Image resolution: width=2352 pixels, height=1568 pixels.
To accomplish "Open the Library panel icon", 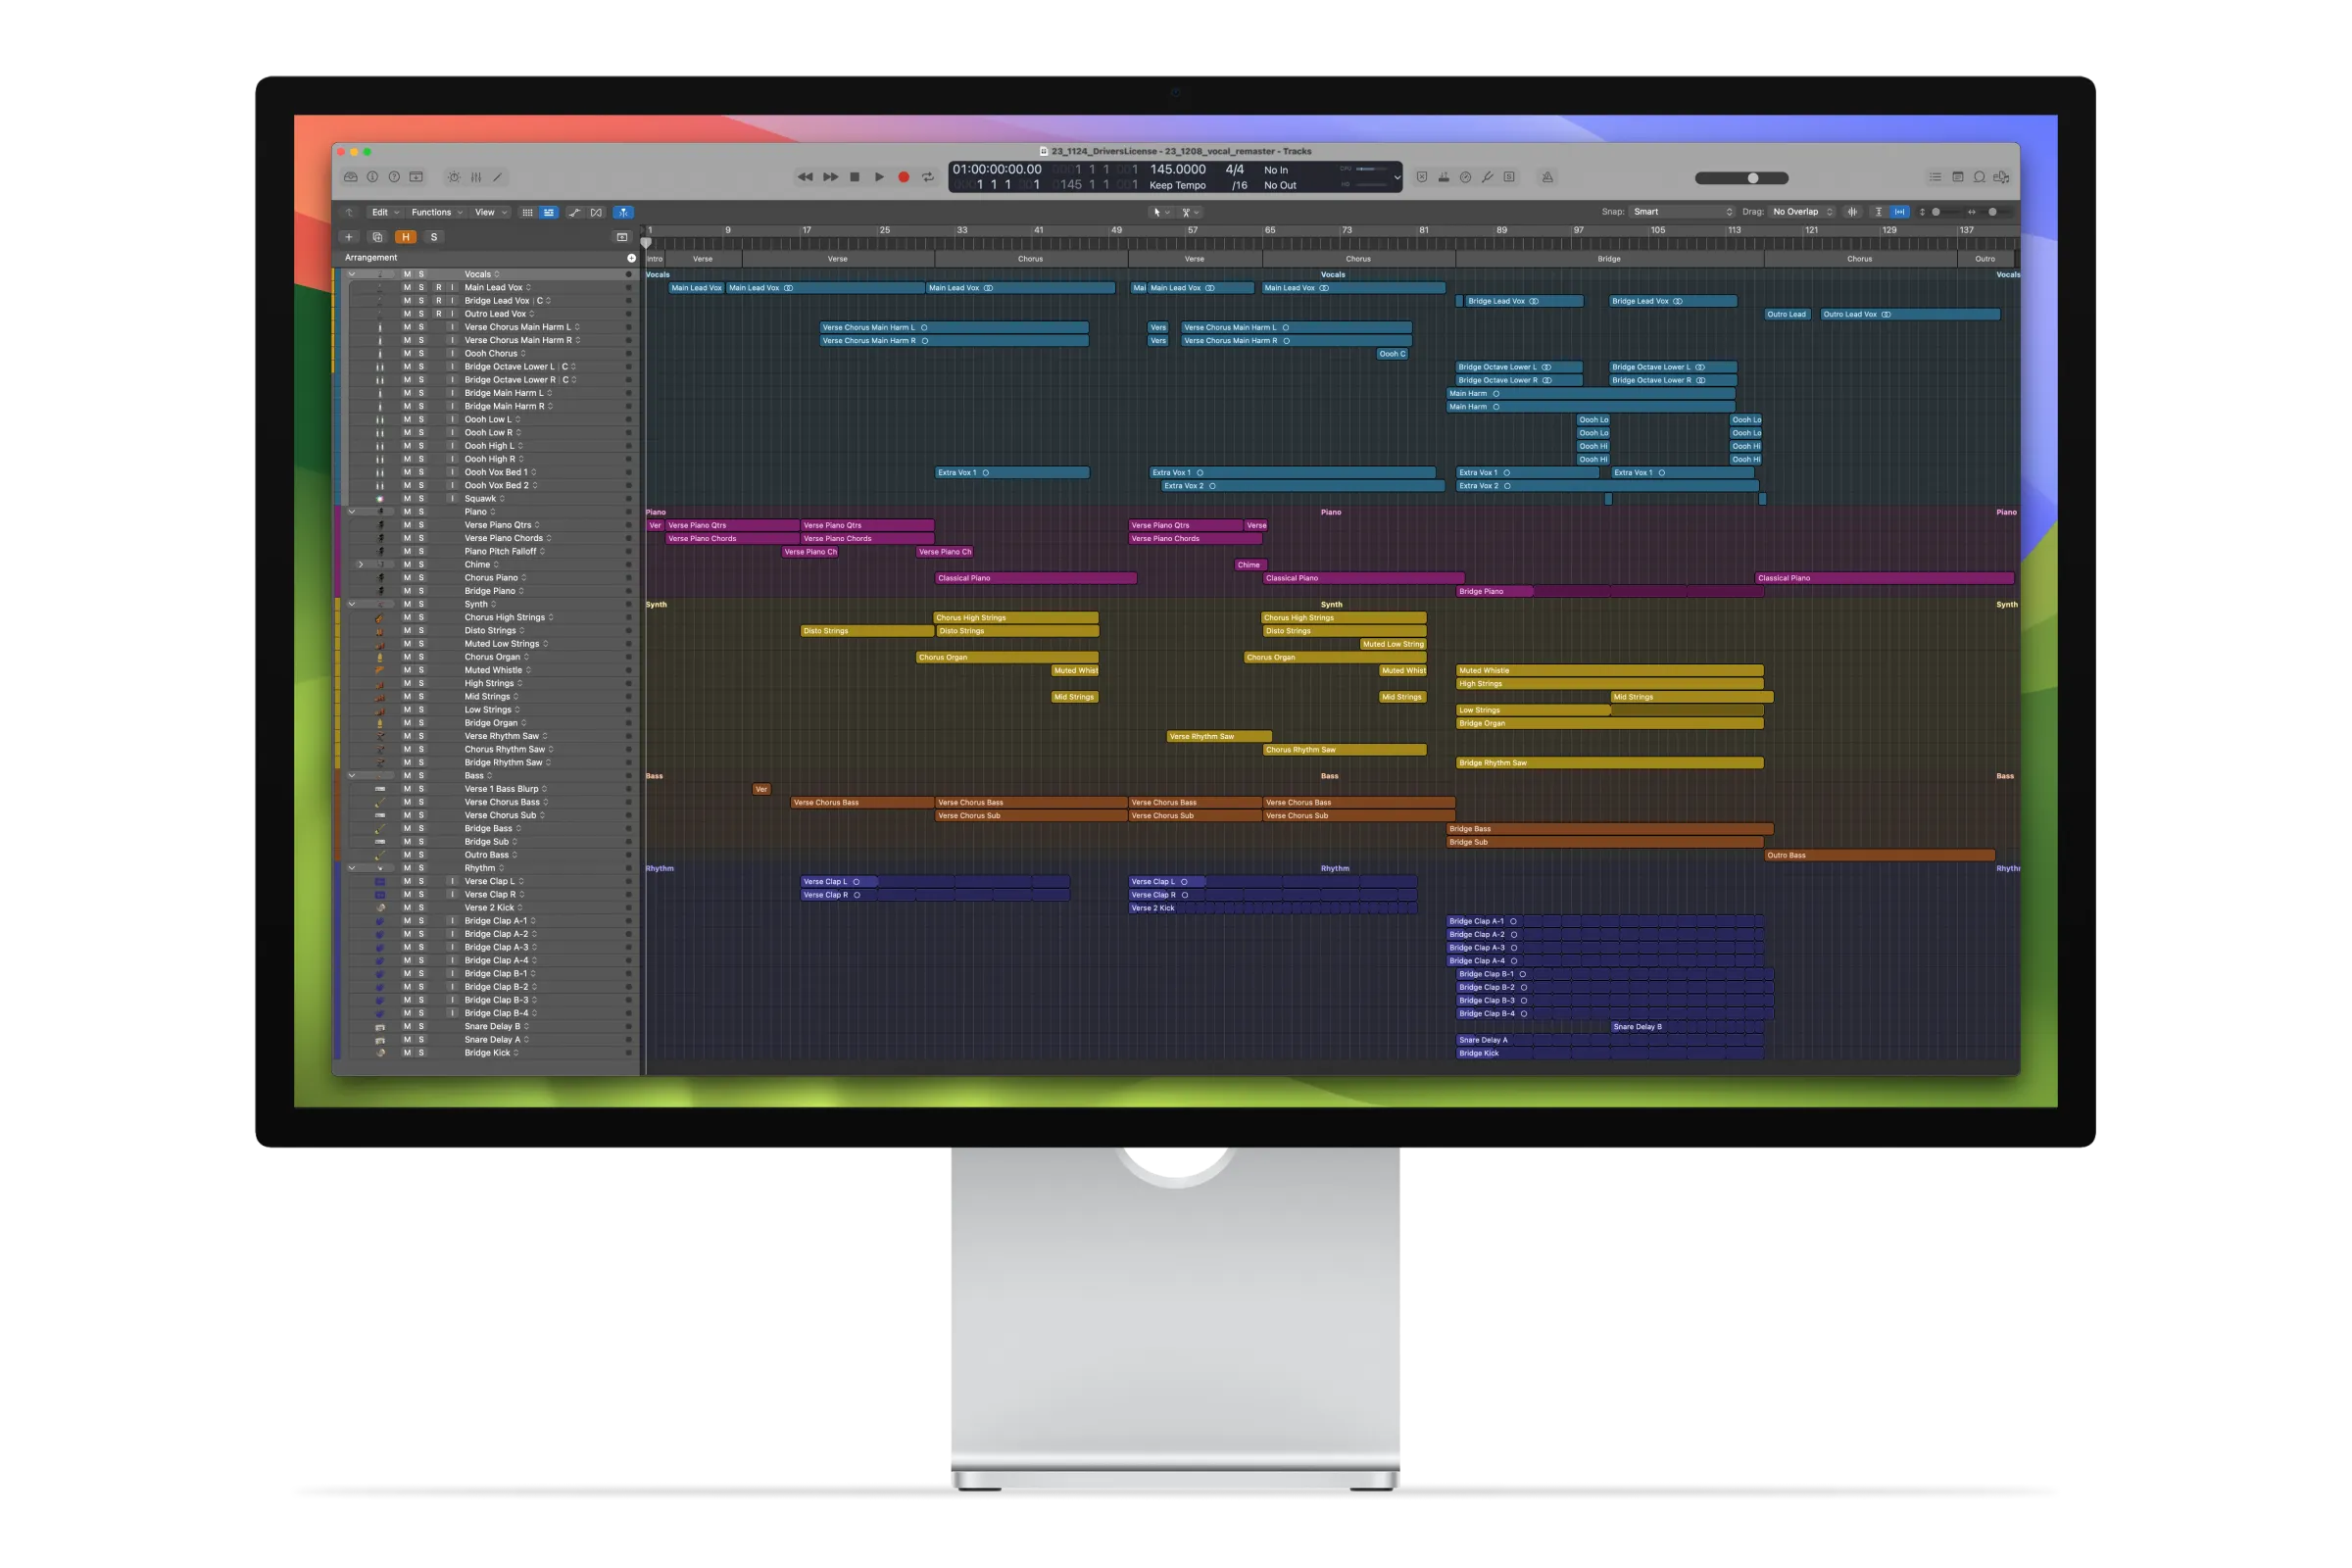I will coord(351,177).
